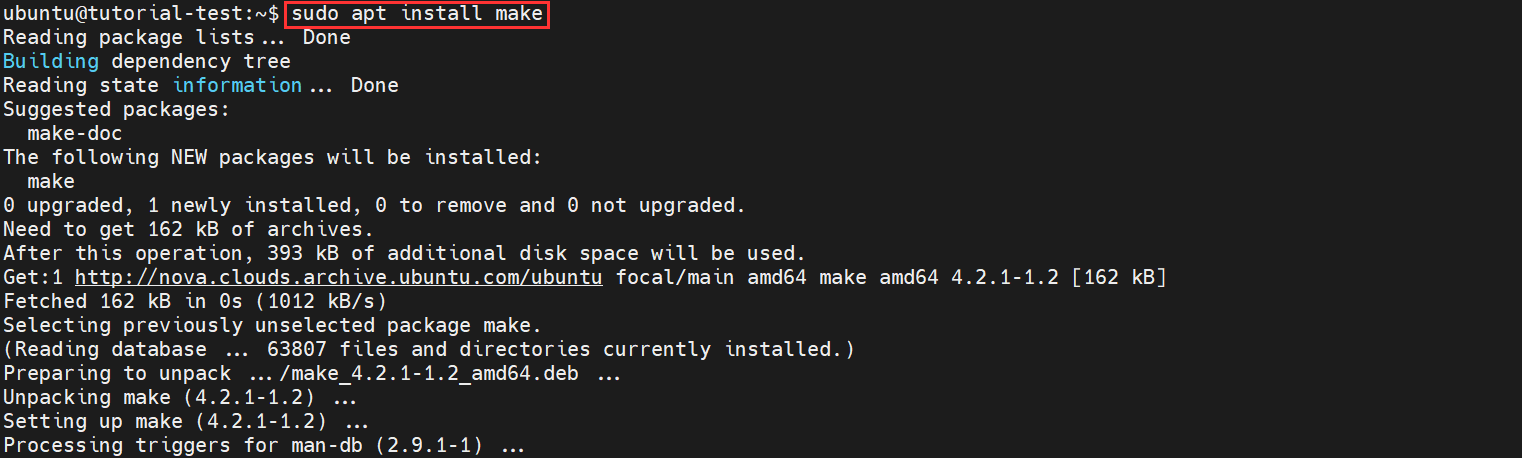1522x458 pixels.
Task: Click the Selecting previously unselected package line
Action: point(273,325)
